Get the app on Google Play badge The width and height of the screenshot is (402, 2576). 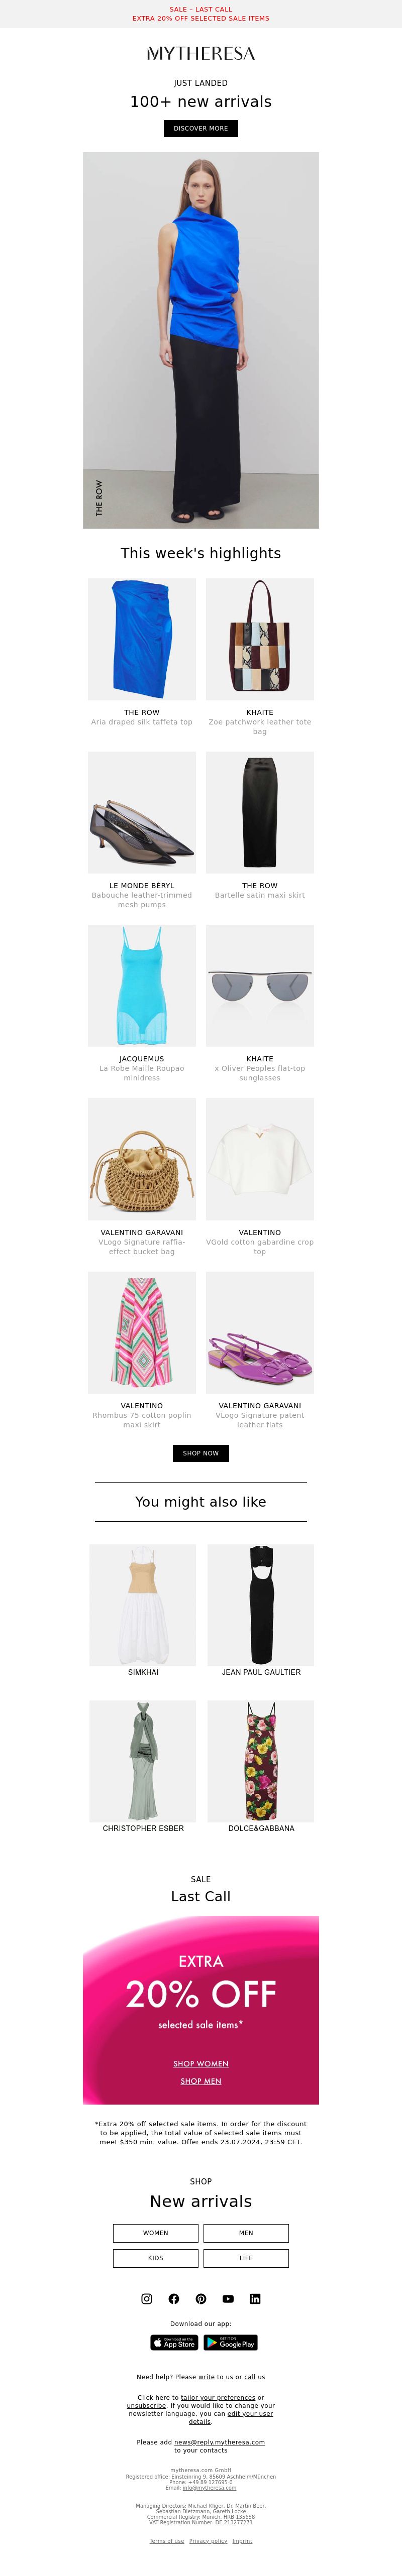(231, 2343)
